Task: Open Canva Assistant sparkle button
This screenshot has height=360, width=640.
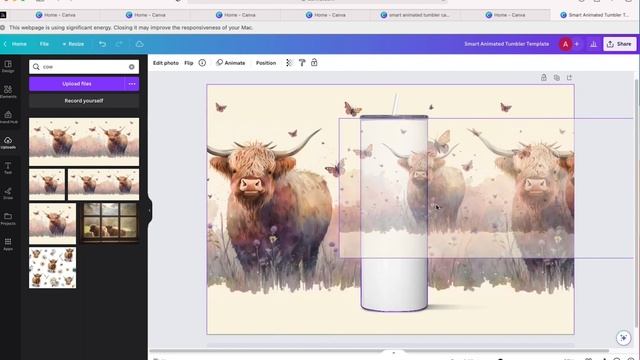Action: click(x=623, y=338)
